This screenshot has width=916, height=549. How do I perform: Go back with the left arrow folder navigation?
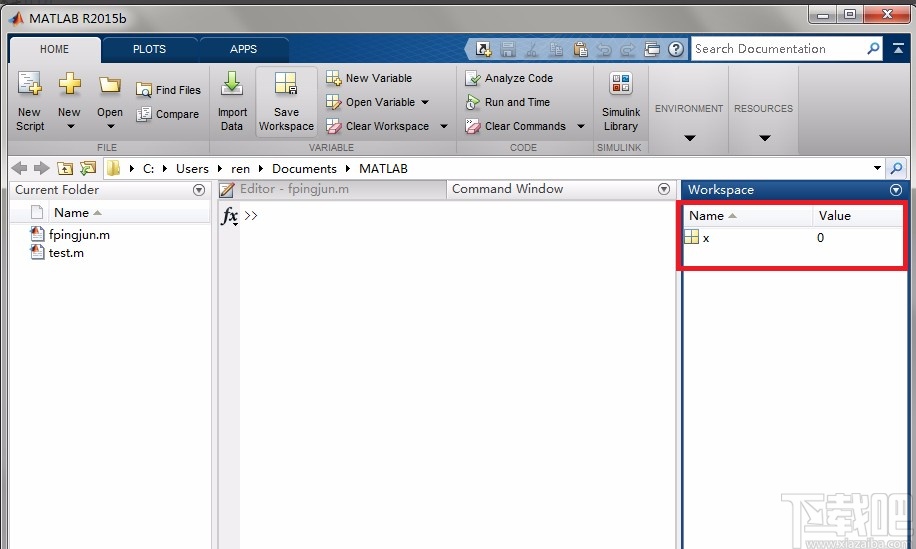19,169
